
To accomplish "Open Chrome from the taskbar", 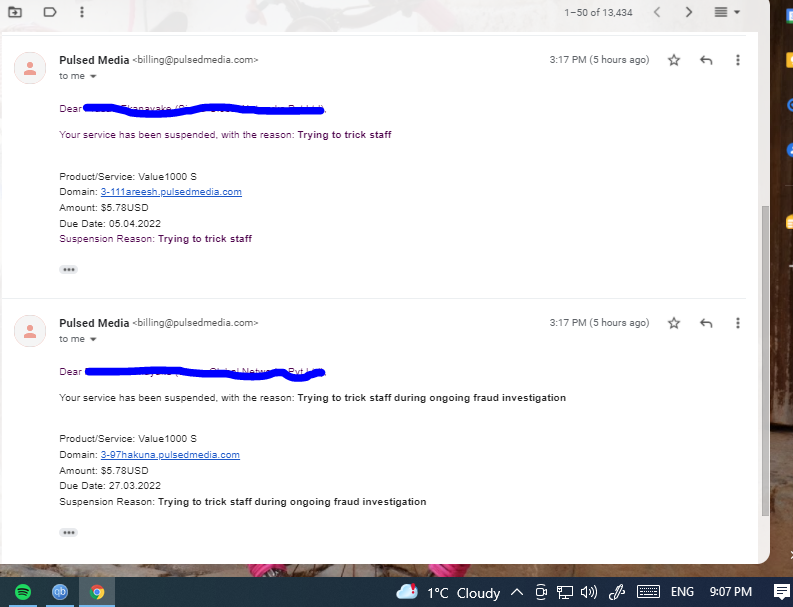I will click(x=97, y=592).
